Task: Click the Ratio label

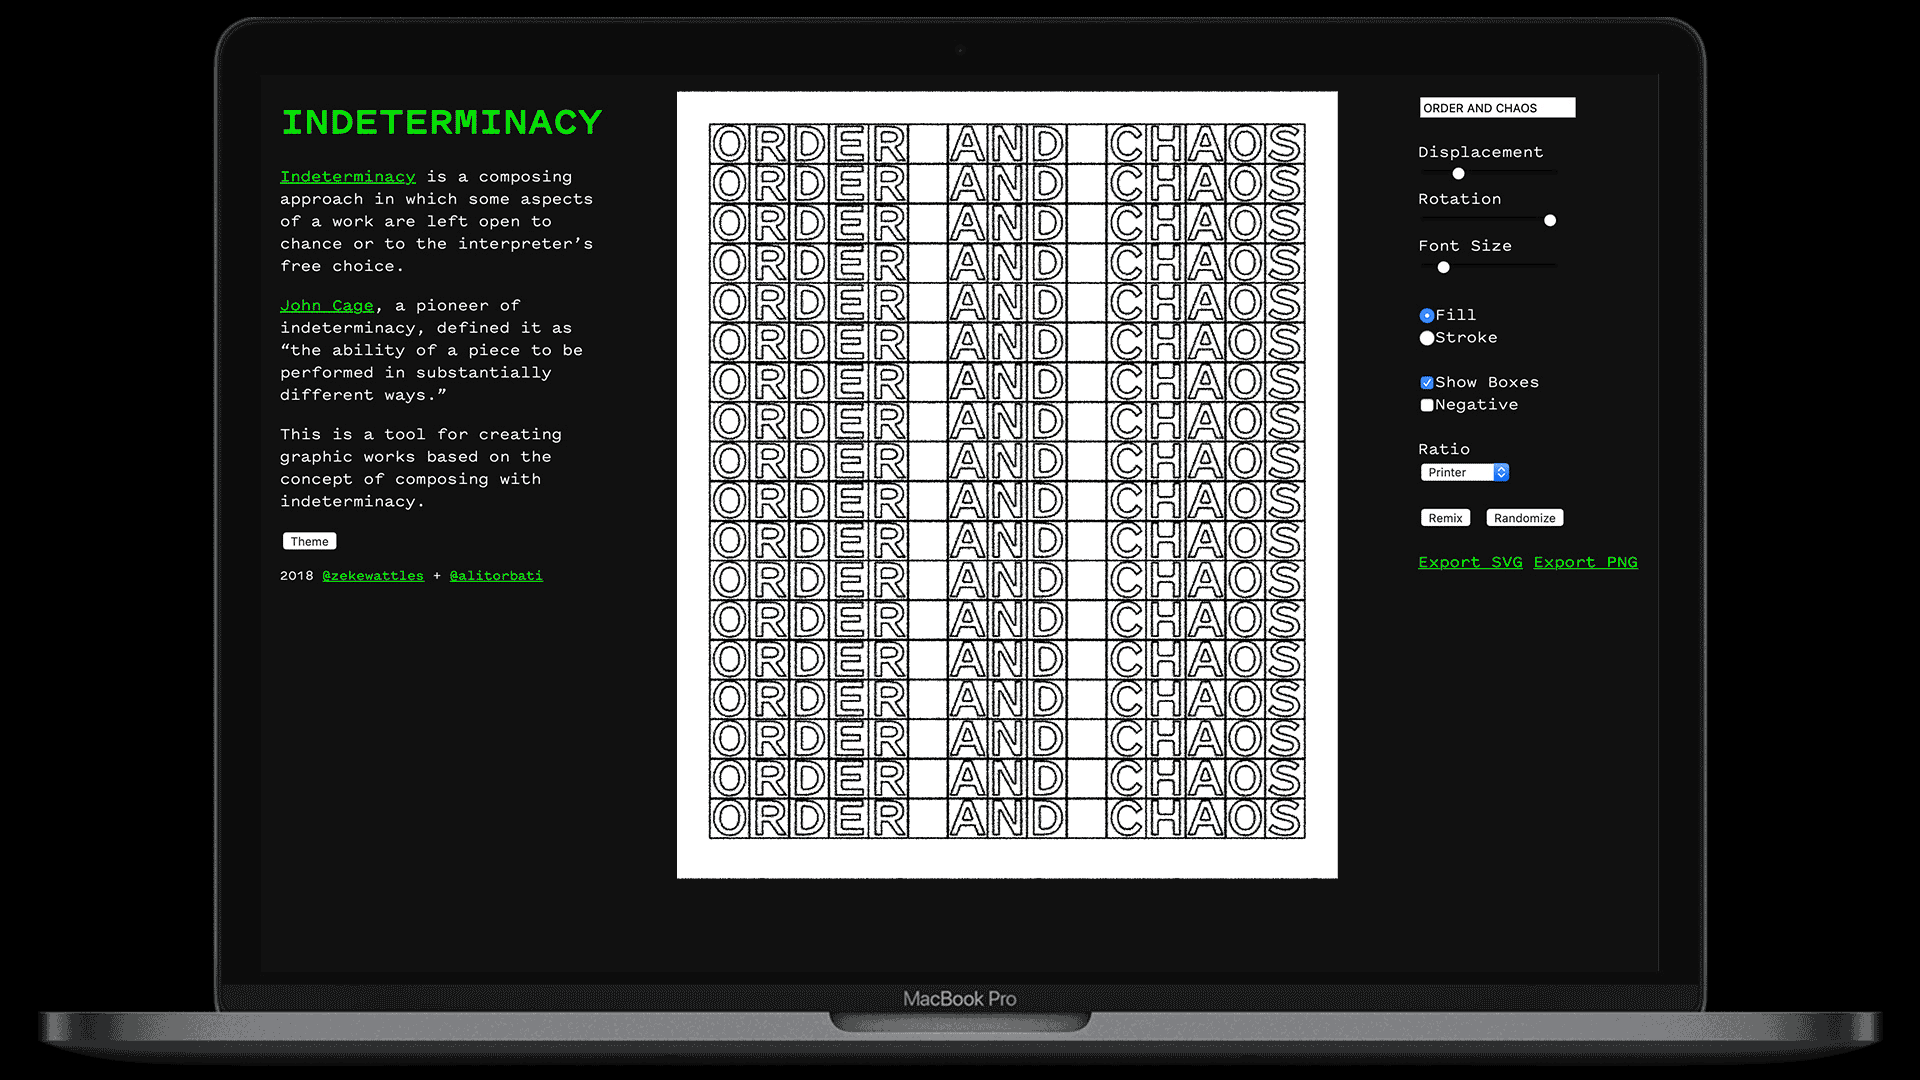Action: click(1443, 449)
